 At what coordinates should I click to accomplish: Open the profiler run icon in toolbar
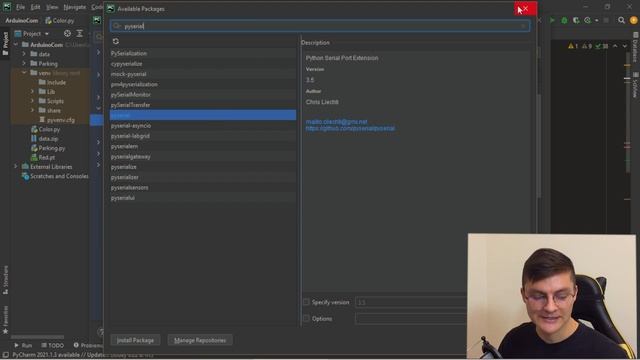pos(587,20)
